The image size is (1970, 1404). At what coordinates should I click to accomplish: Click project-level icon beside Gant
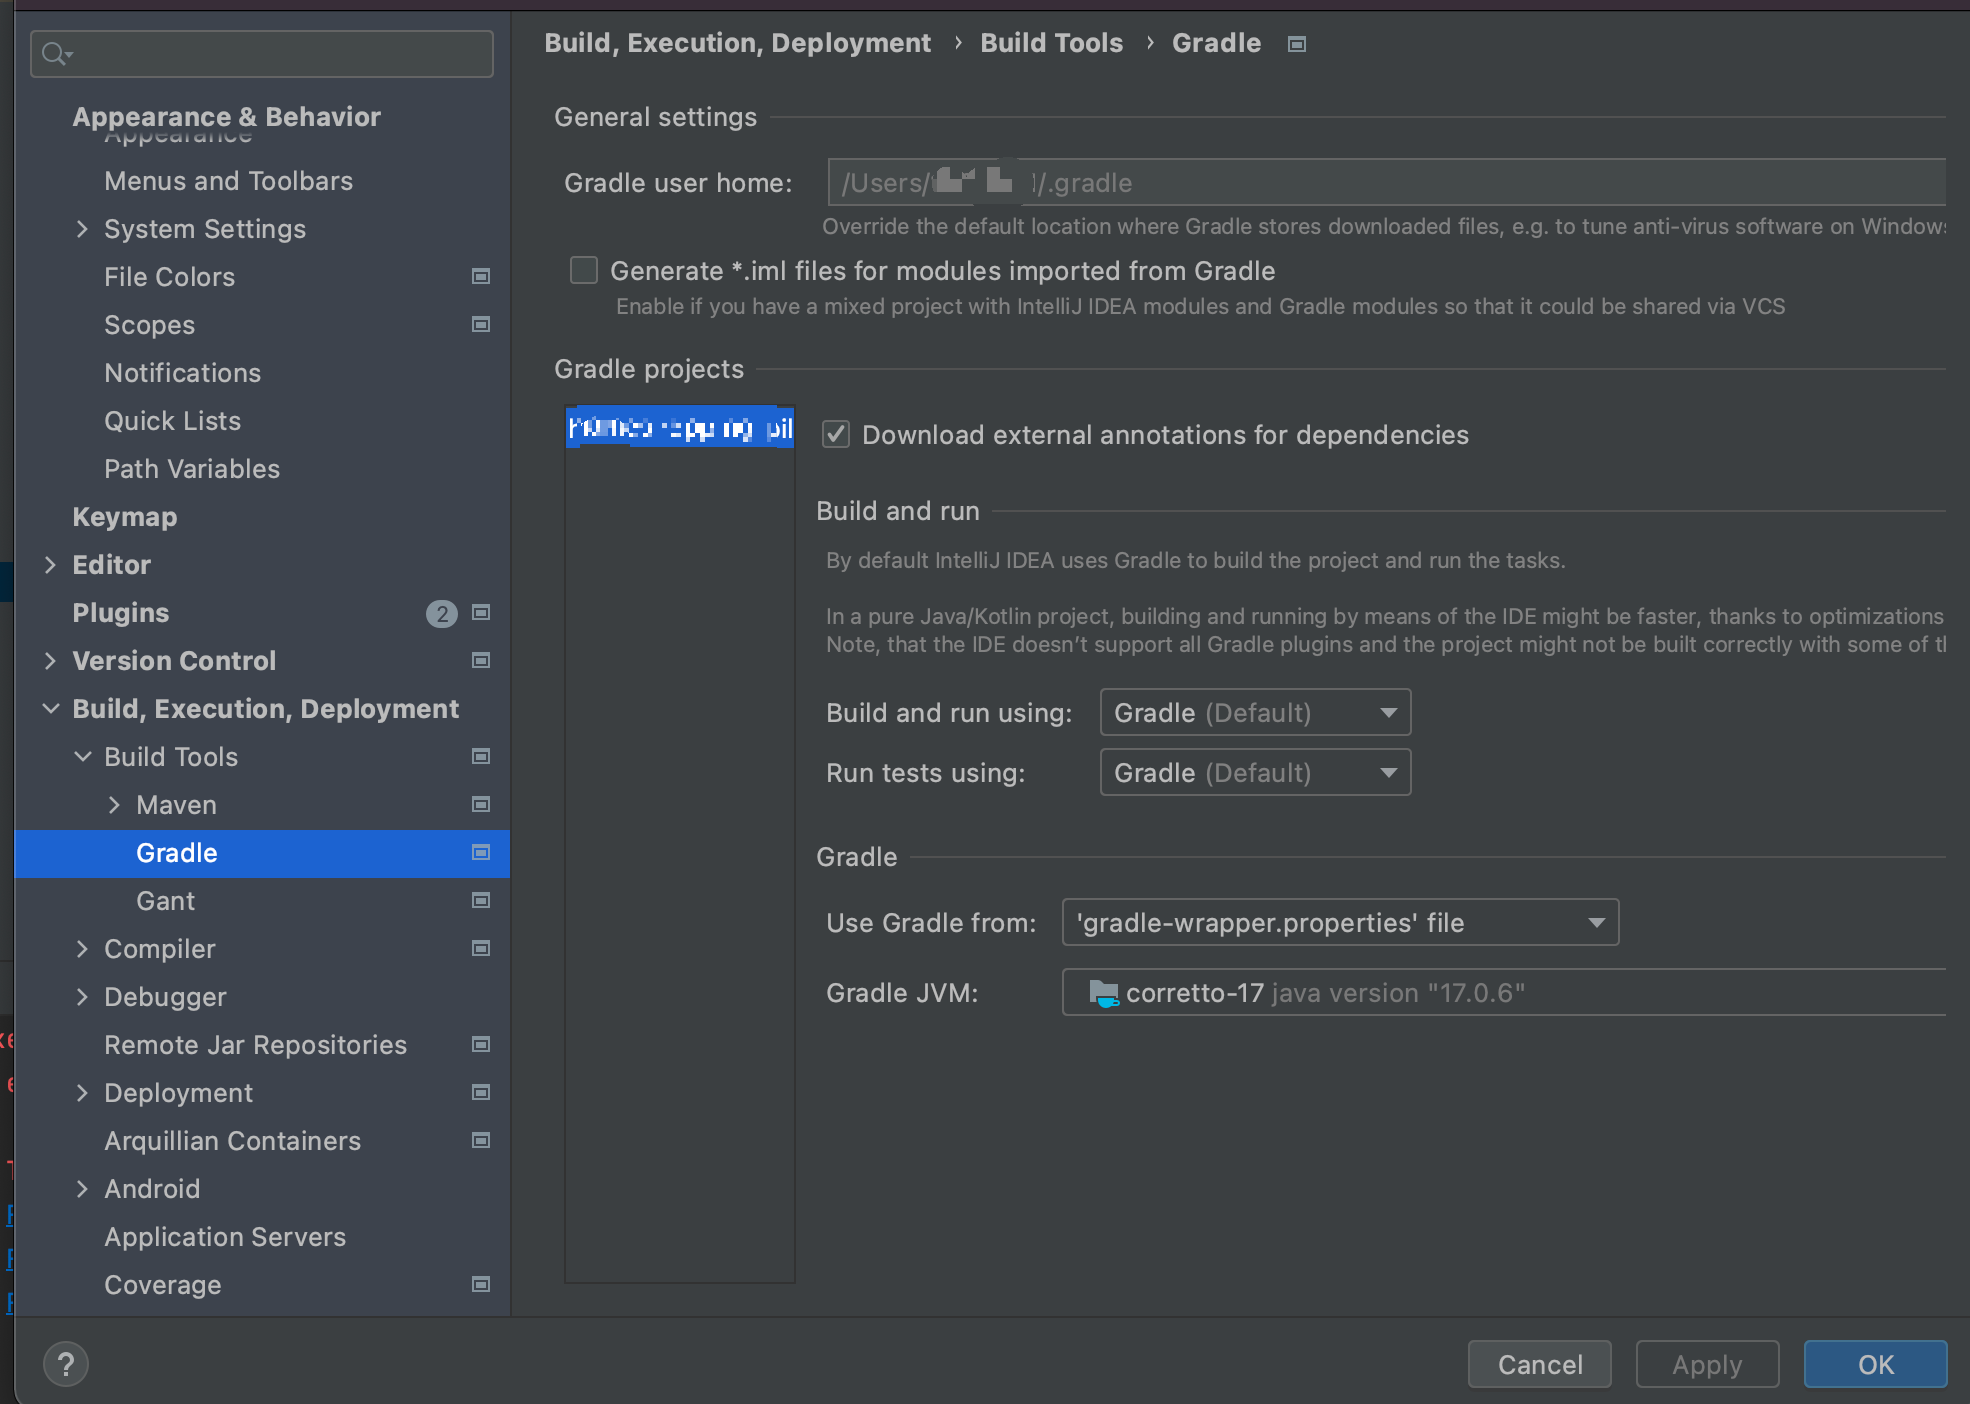481,901
